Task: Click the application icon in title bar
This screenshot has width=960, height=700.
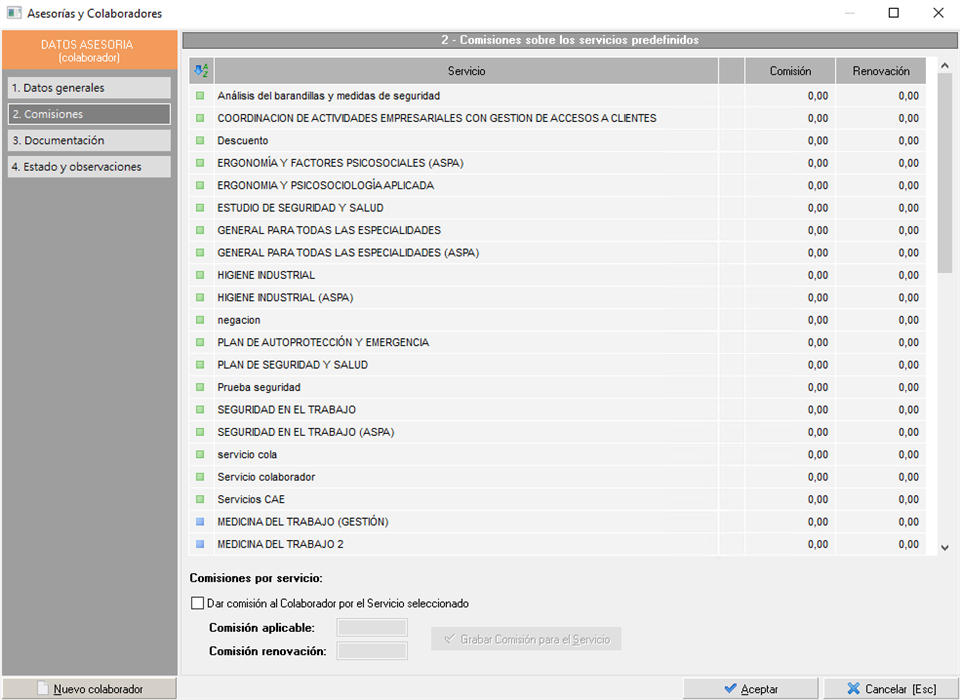Action: [x=14, y=13]
